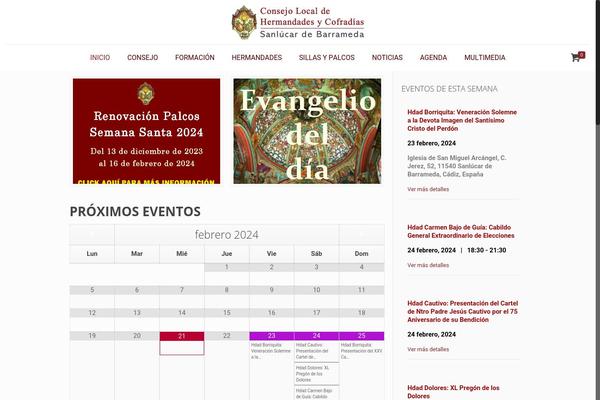
Task: Open Hdad Dolores XL Pregón event link
Action: (x=453, y=392)
